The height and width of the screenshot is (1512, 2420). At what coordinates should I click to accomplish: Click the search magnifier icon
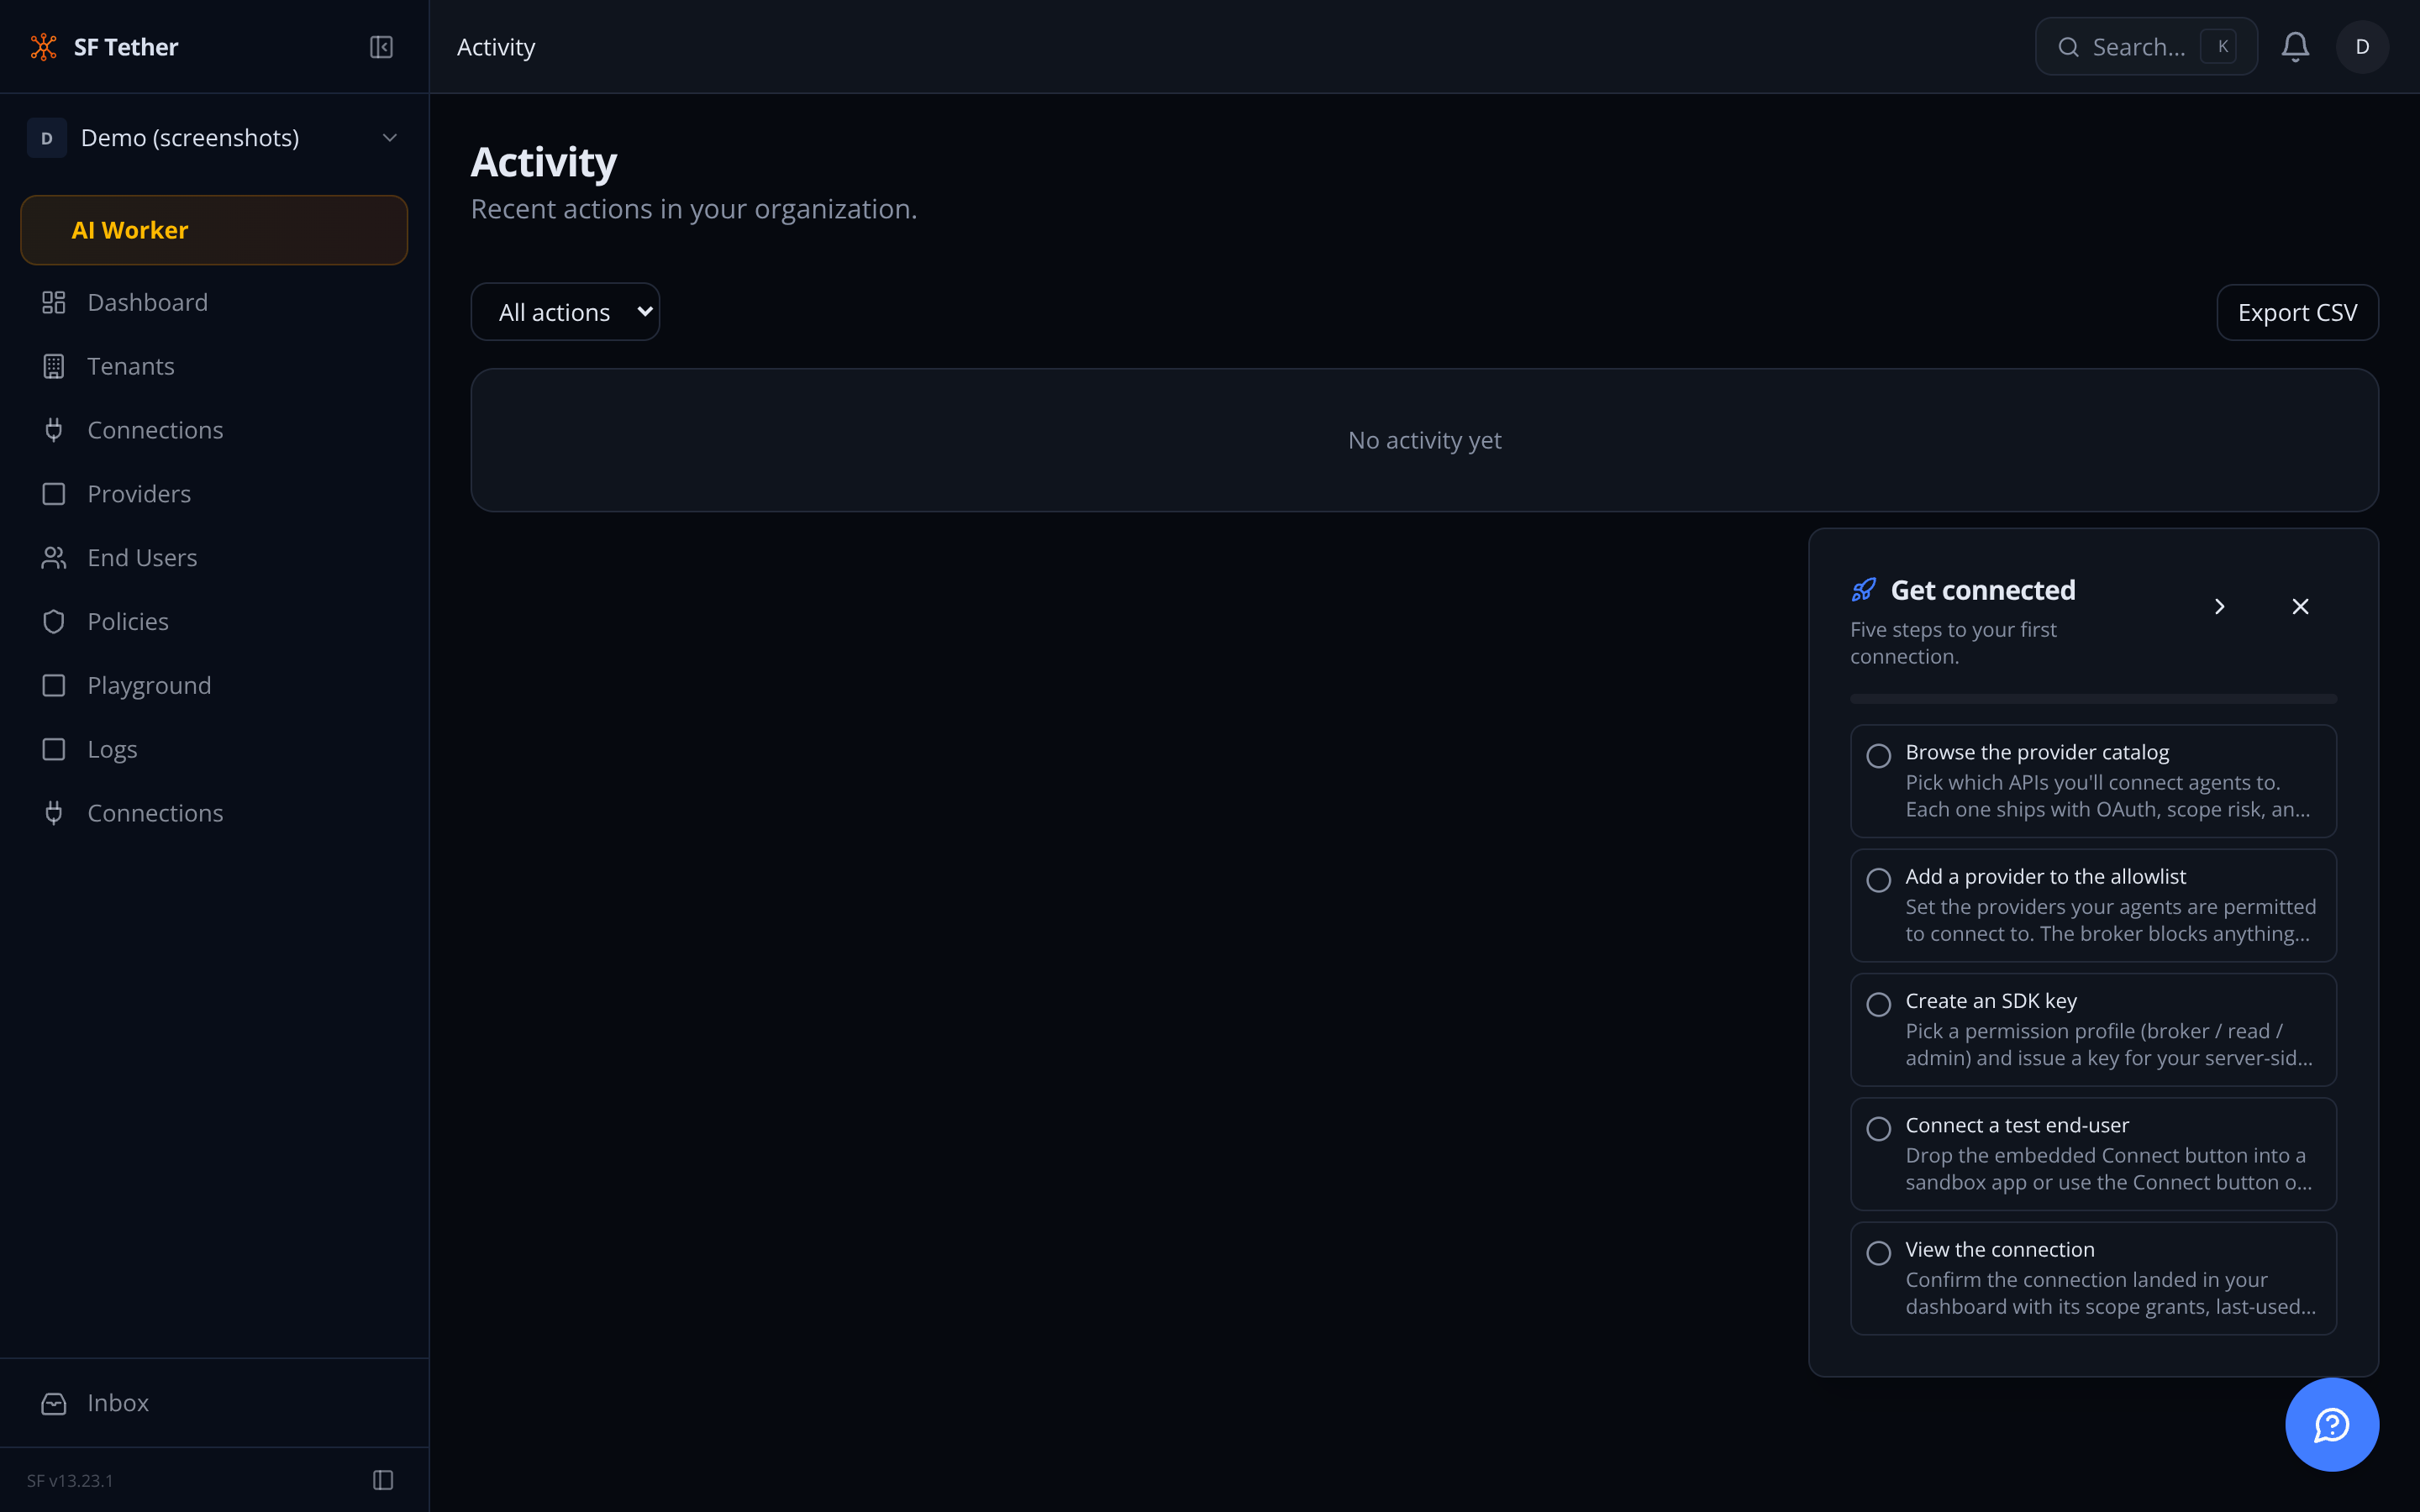pyautogui.click(x=2068, y=47)
